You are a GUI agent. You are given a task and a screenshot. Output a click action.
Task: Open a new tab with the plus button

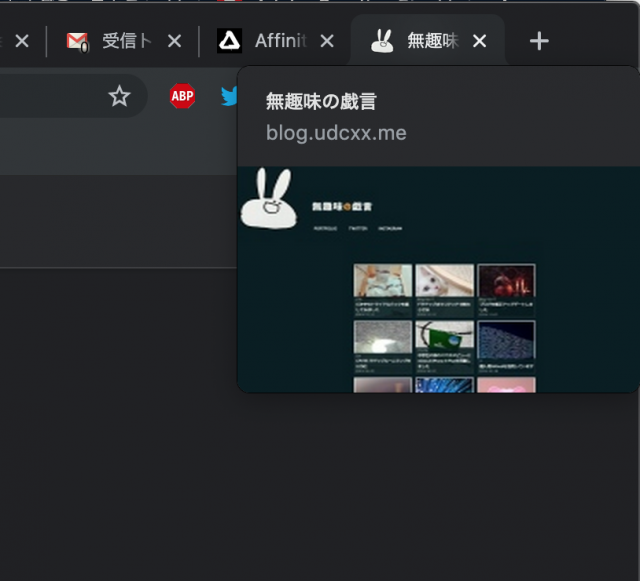click(539, 41)
